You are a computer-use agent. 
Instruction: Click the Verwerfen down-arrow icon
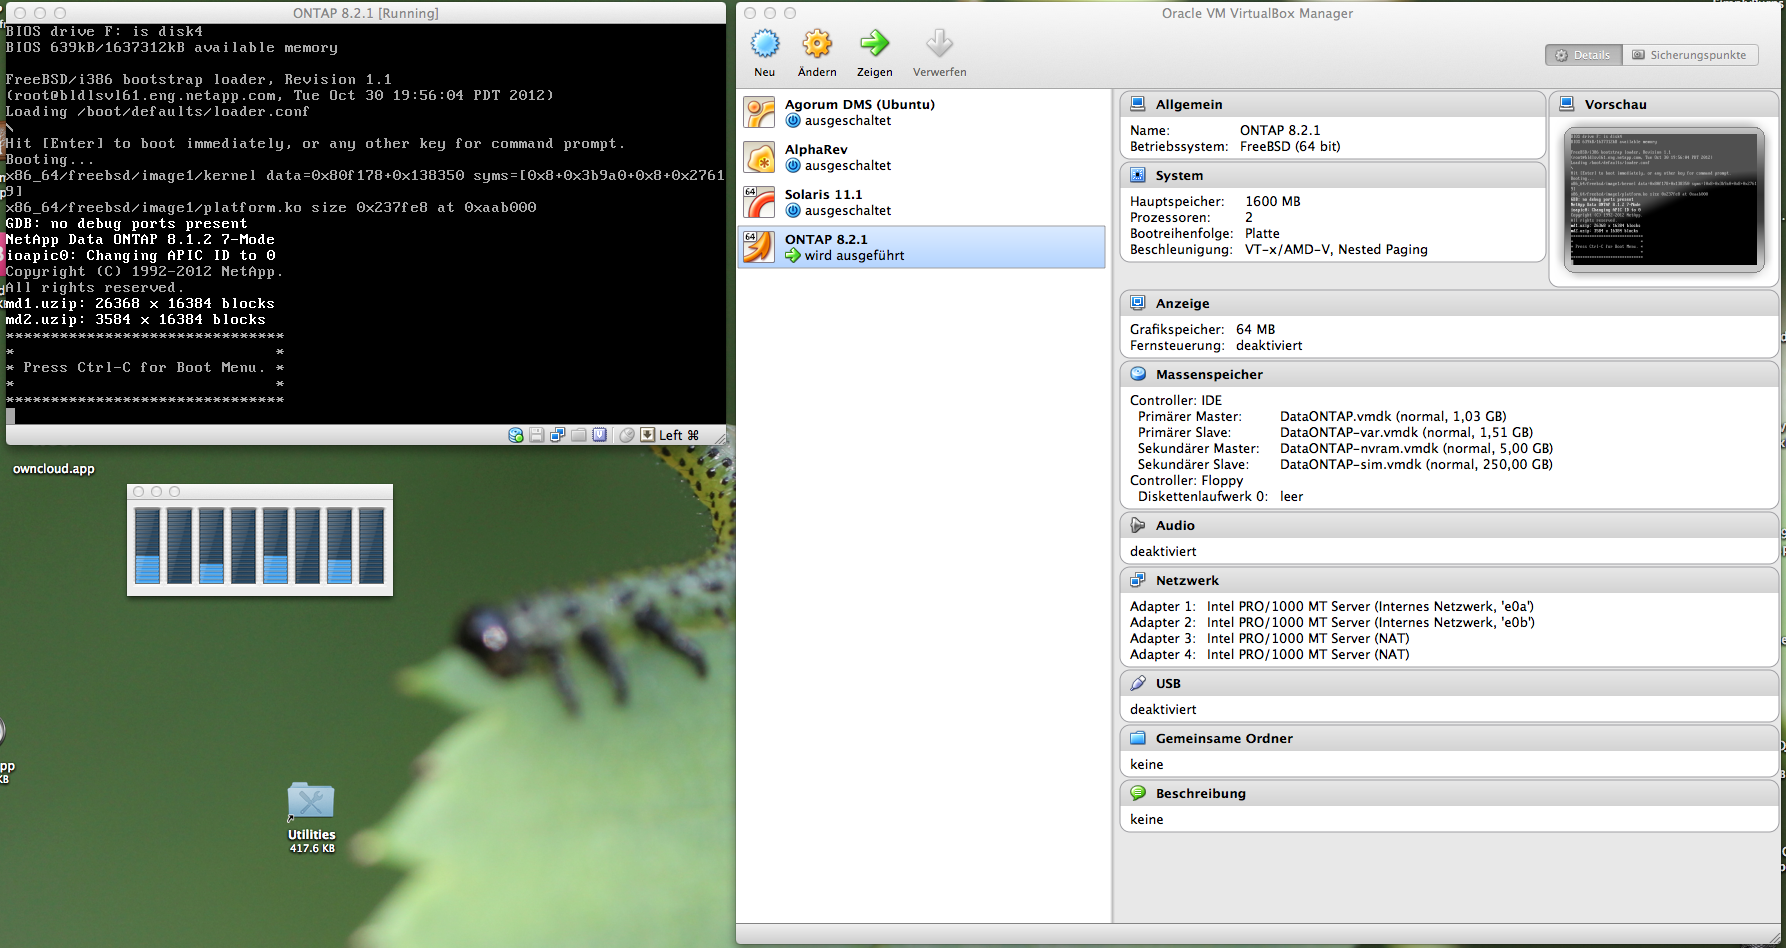click(939, 44)
